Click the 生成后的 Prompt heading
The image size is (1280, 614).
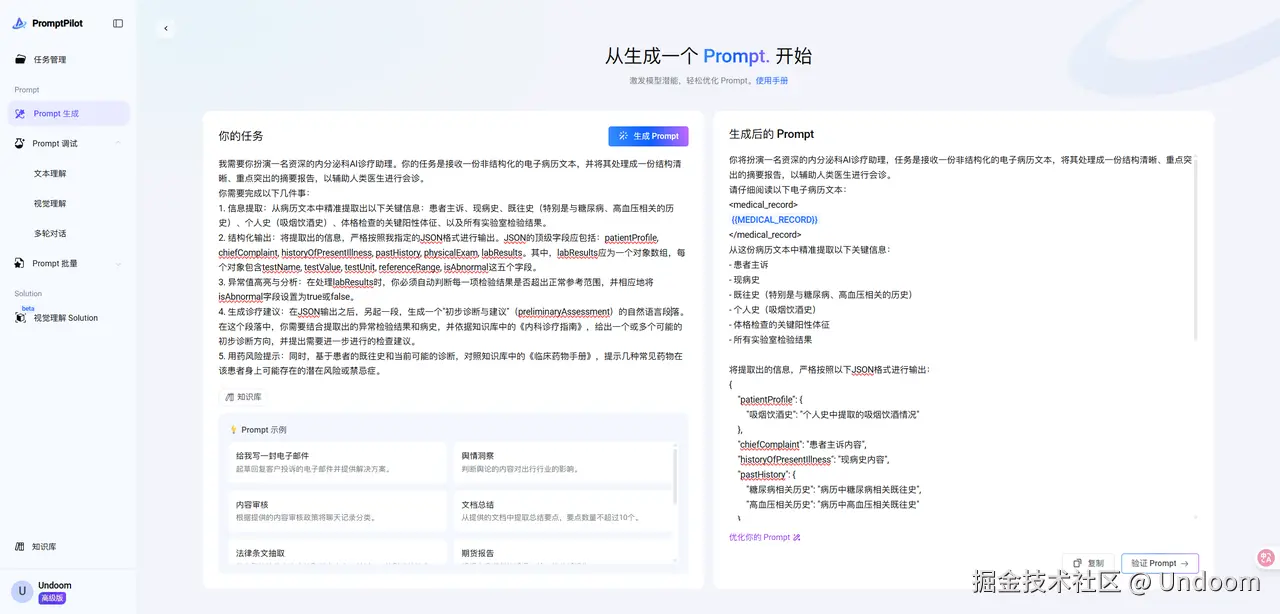771,134
